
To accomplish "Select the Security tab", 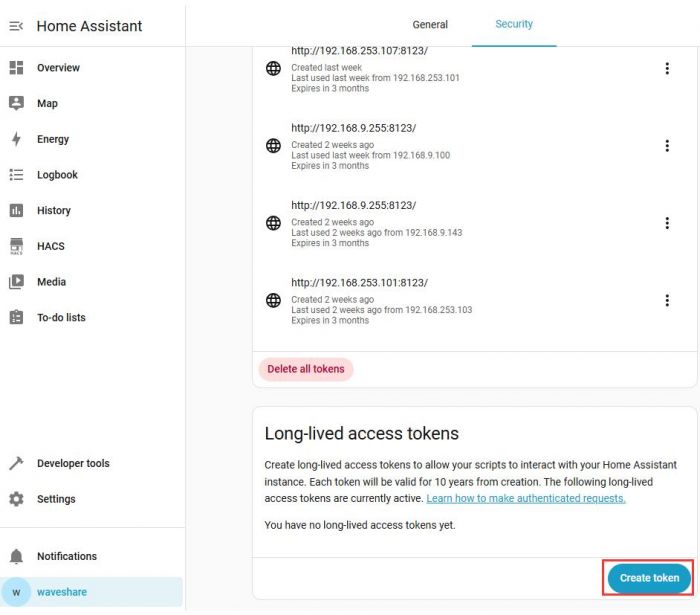I will coord(514,24).
